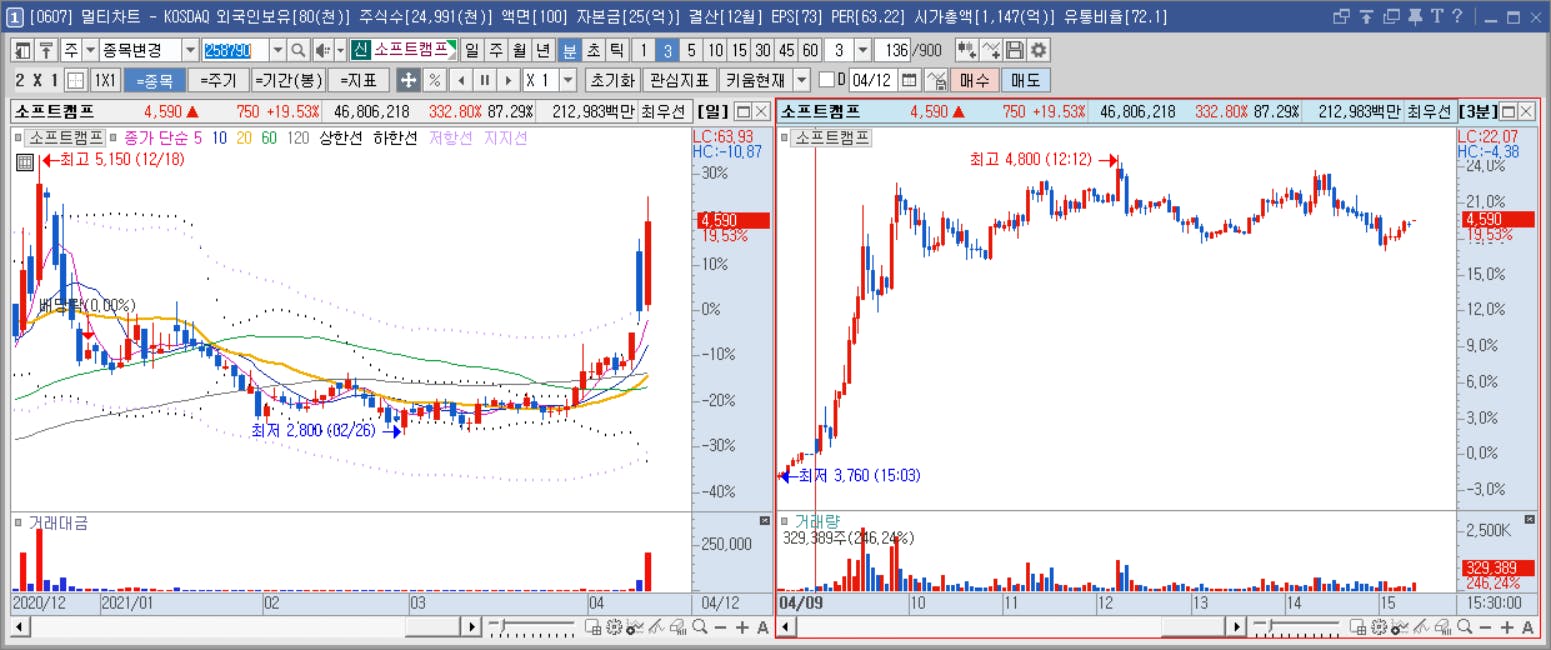Click the 매수 buy button
1551x650 pixels.
974,80
